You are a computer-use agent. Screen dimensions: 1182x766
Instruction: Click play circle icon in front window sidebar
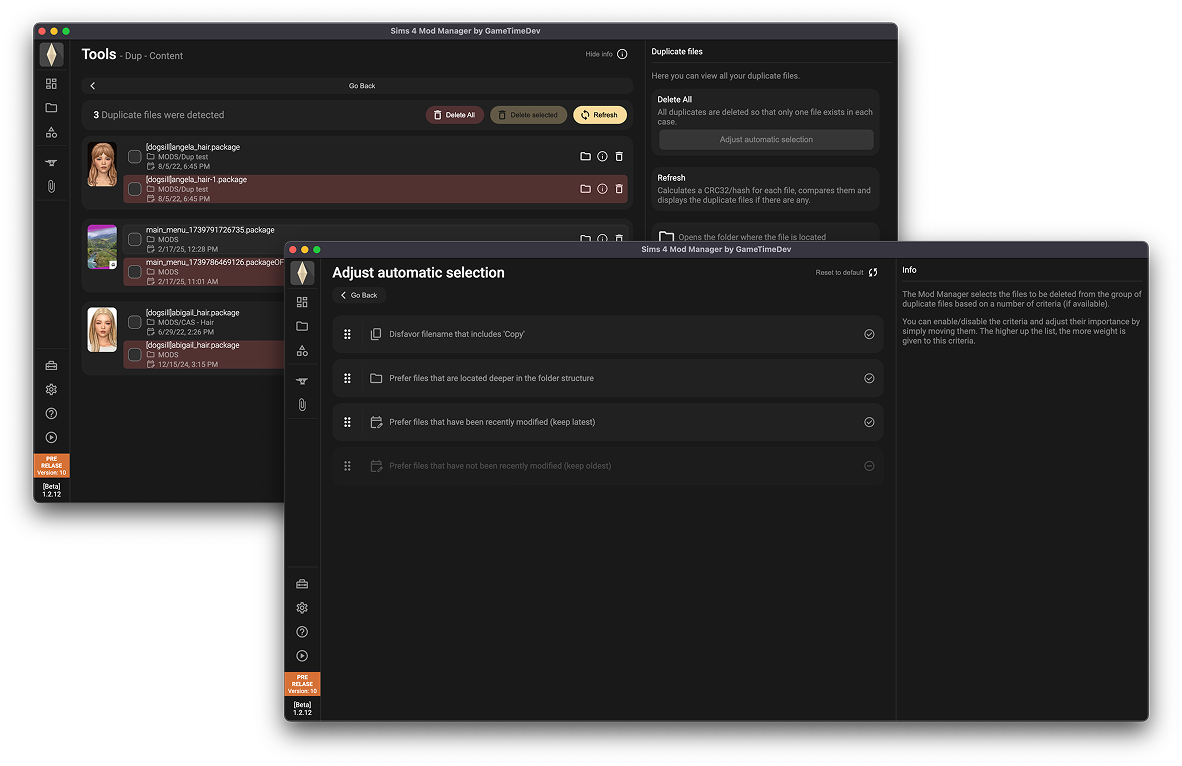click(302, 656)
